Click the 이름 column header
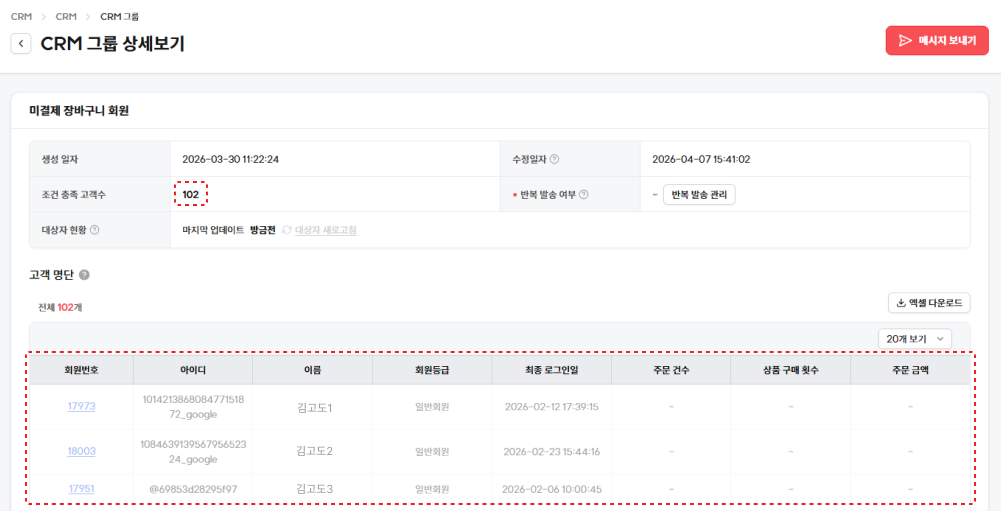This screenshot has width=1001, height=511. 312,370
